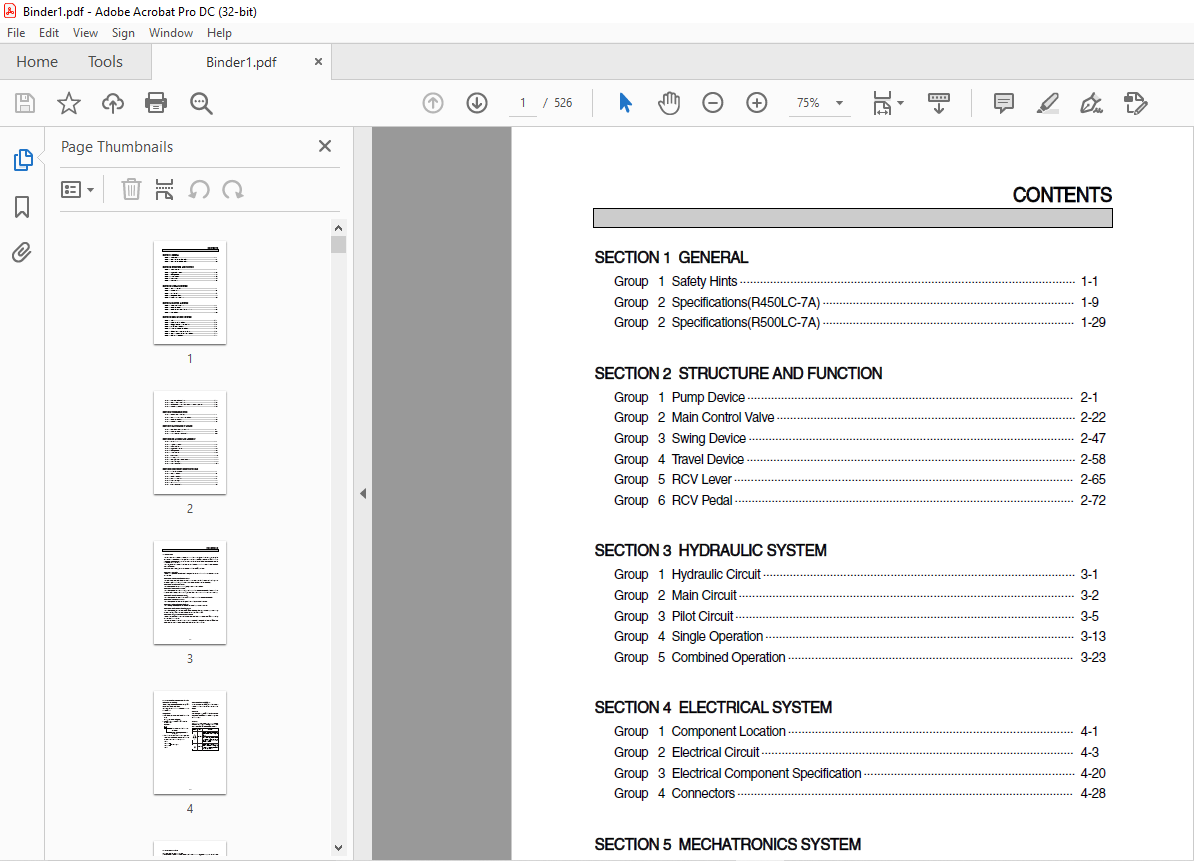Expand the page fit options arrow
The height and width of the screenshot is (861, 1194).
coord(901,103)
